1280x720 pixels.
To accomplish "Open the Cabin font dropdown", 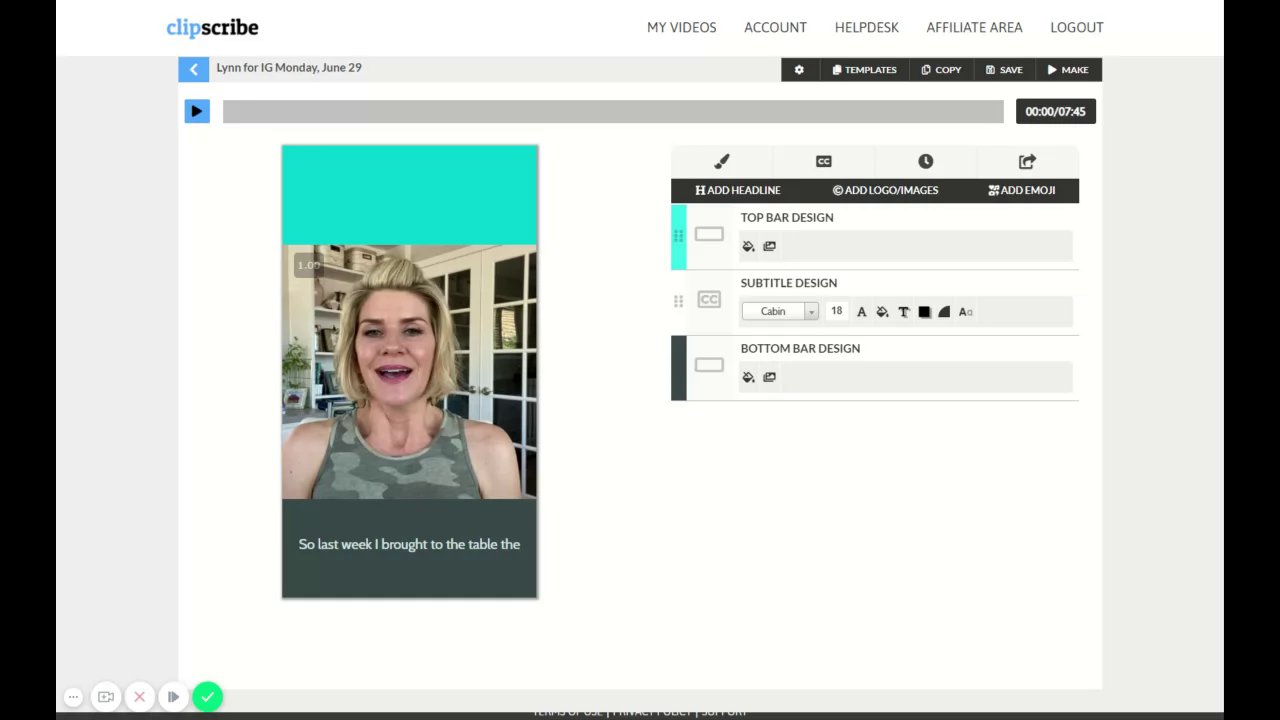I will pos(780,311).
